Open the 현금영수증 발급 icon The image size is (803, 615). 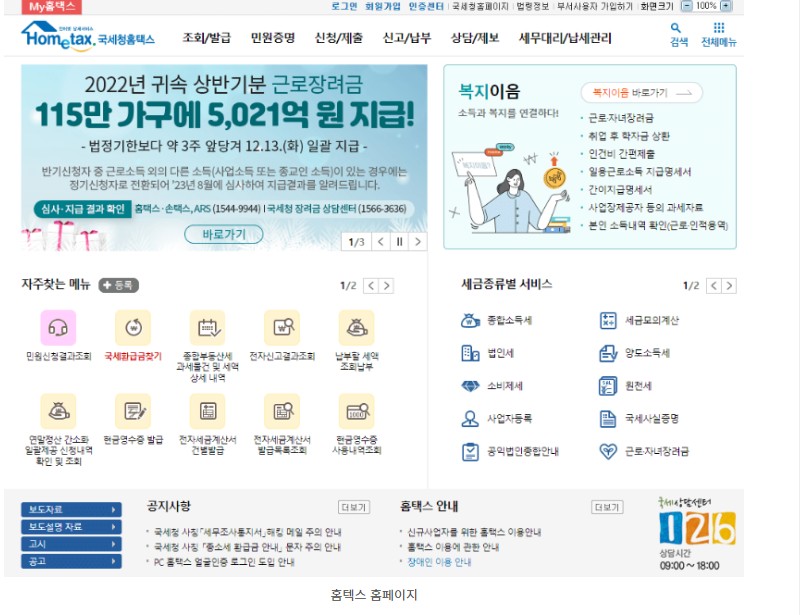coord(133,411)
